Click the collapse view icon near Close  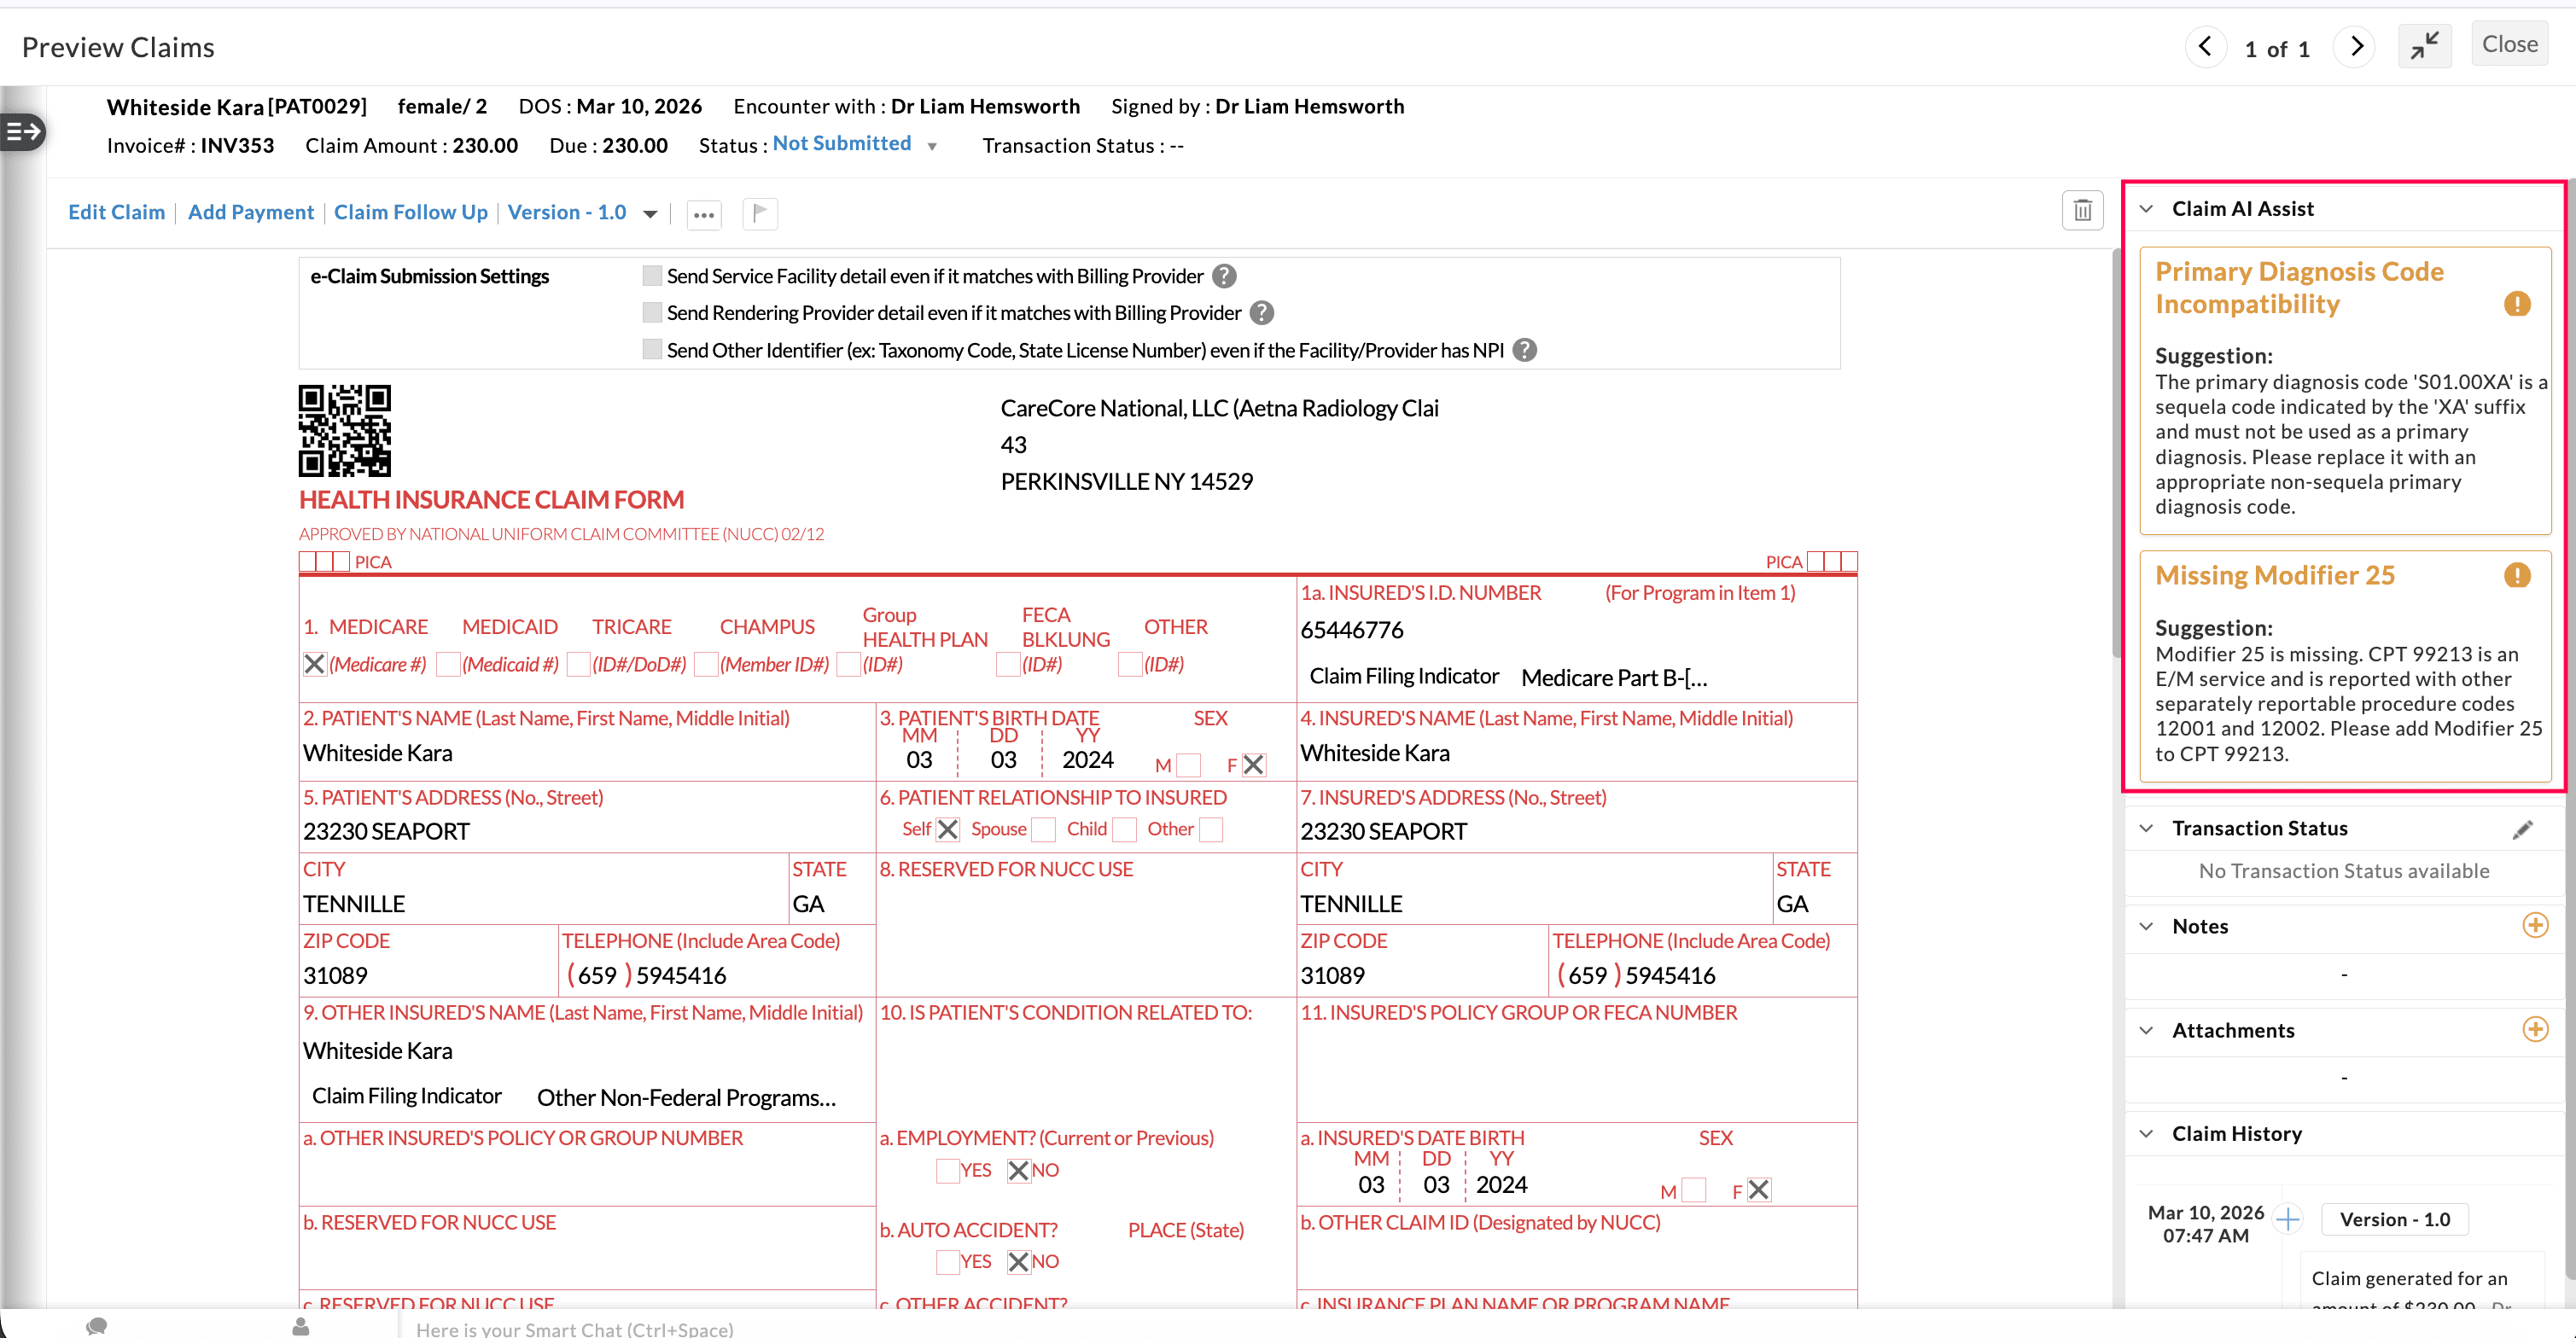click(2424, 45)
